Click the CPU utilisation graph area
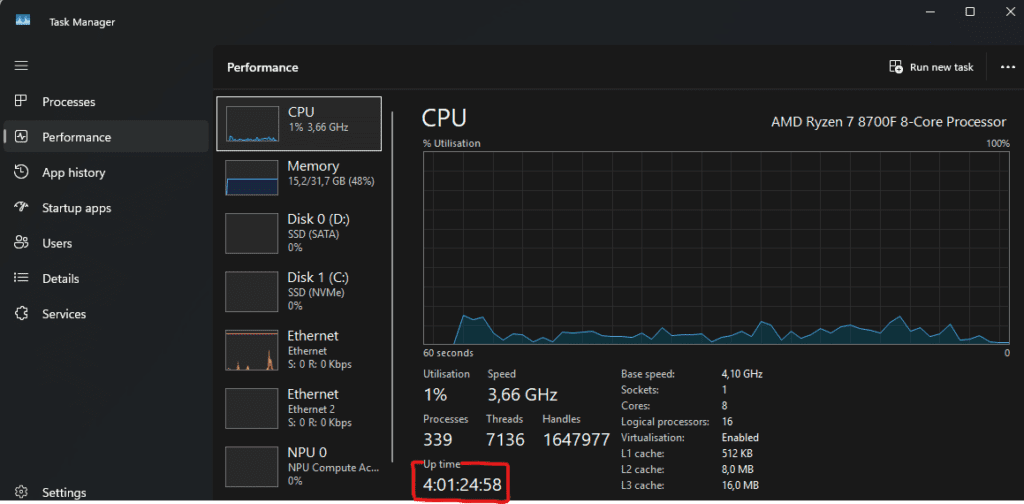 tap(716, 246)
